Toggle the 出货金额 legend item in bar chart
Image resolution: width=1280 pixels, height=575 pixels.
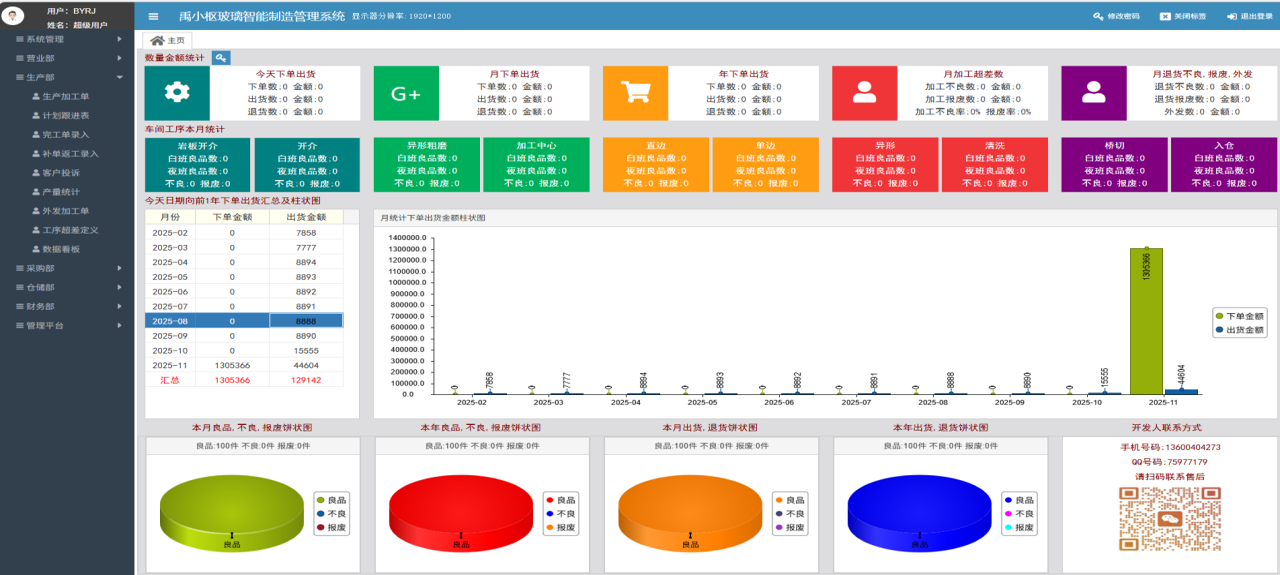coord(1238,329)
